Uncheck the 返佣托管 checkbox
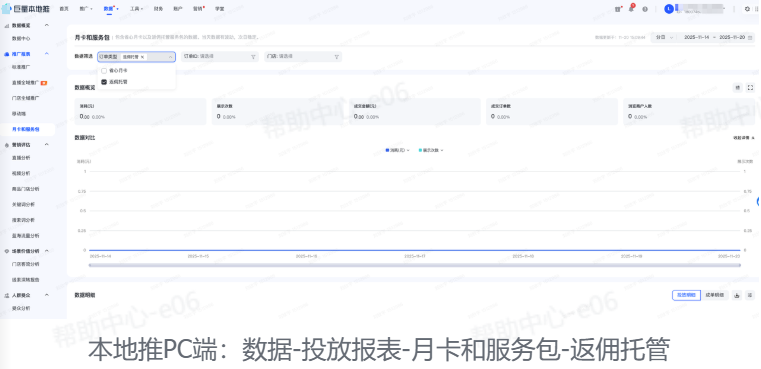Image resolution: width=761 pixels, height=369 pixels. (x=104, y=82)
